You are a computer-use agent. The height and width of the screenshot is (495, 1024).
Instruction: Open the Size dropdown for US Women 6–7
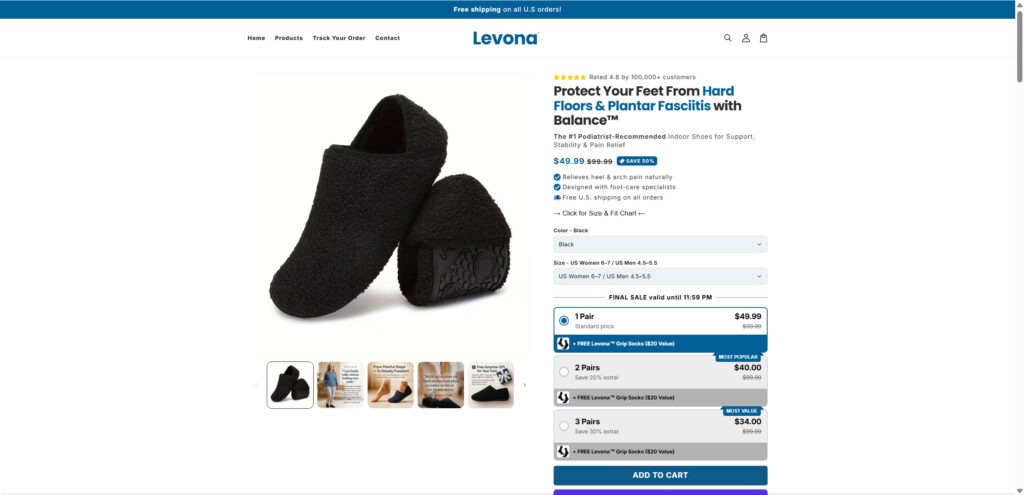pyautogui.click(x=660, y=276)
